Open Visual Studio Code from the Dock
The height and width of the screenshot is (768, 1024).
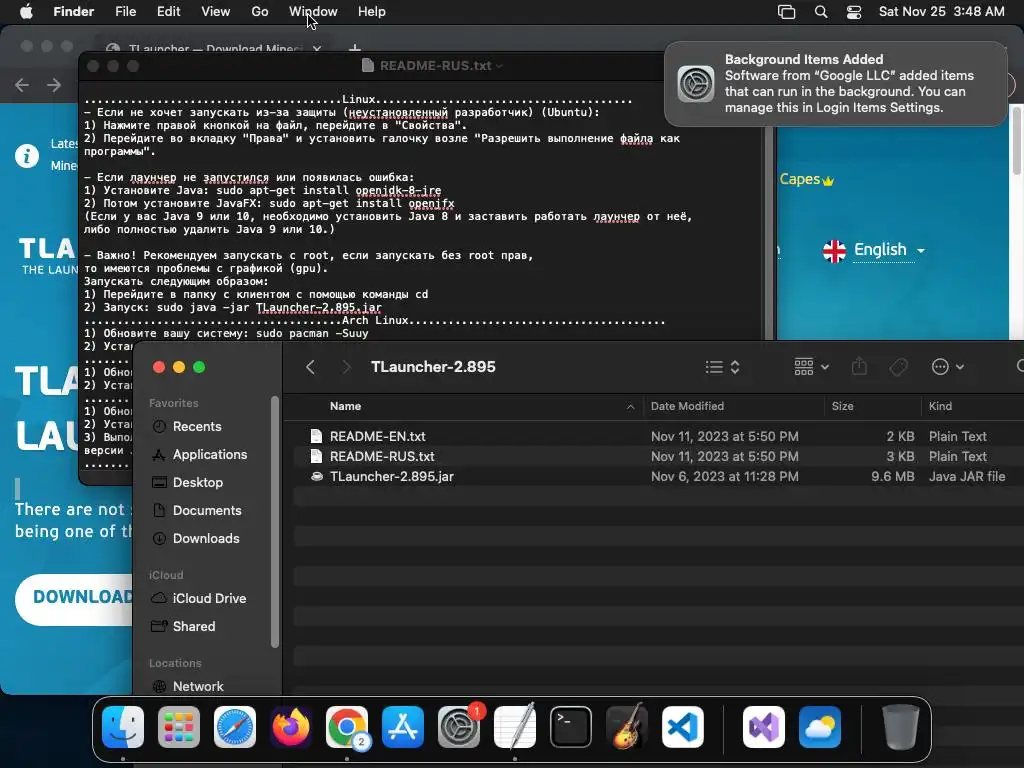click(682, 727)
